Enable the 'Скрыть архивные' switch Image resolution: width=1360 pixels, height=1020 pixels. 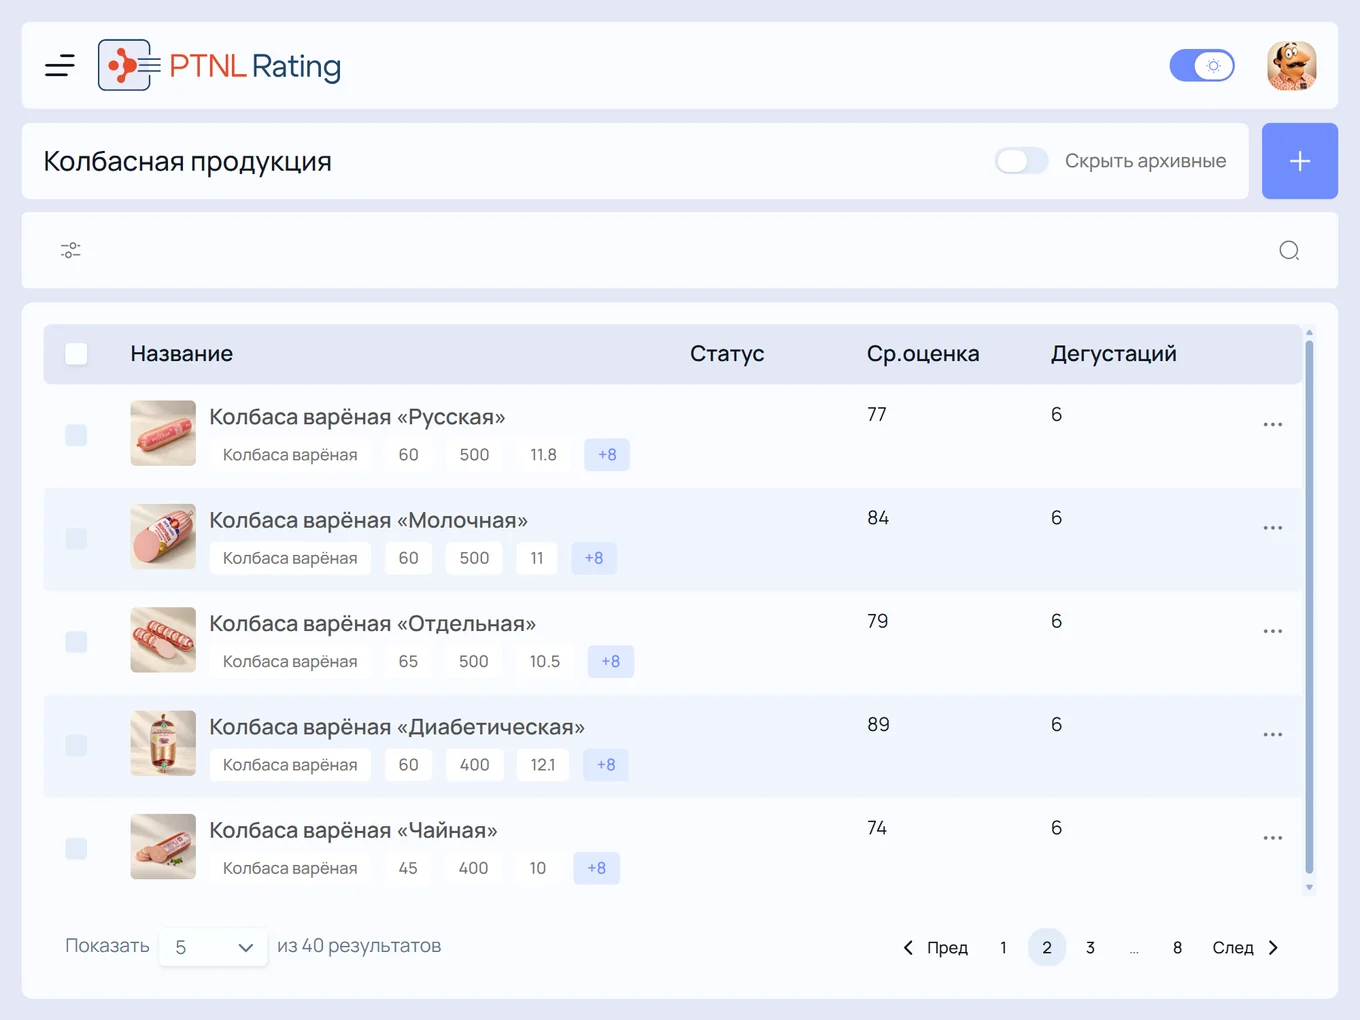[1021, 161]
